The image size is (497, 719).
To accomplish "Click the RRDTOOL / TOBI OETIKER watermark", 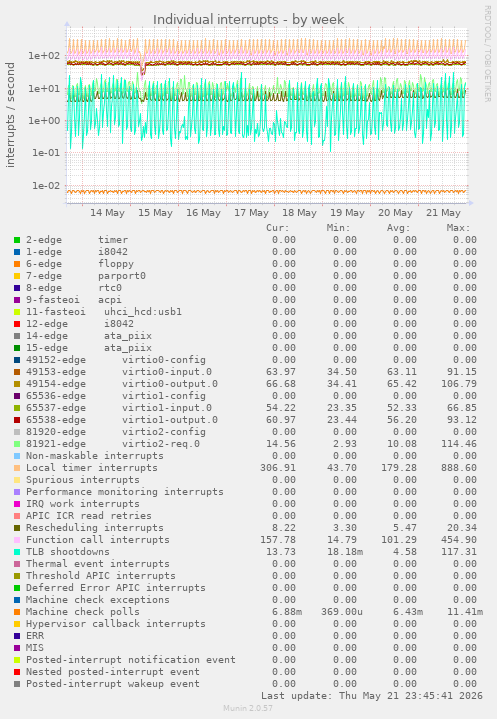I will click(x=487, y=54).
